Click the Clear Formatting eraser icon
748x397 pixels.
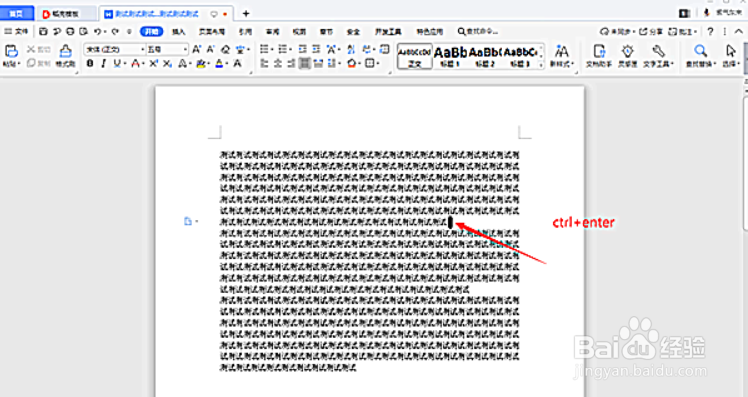coord(225,49)
